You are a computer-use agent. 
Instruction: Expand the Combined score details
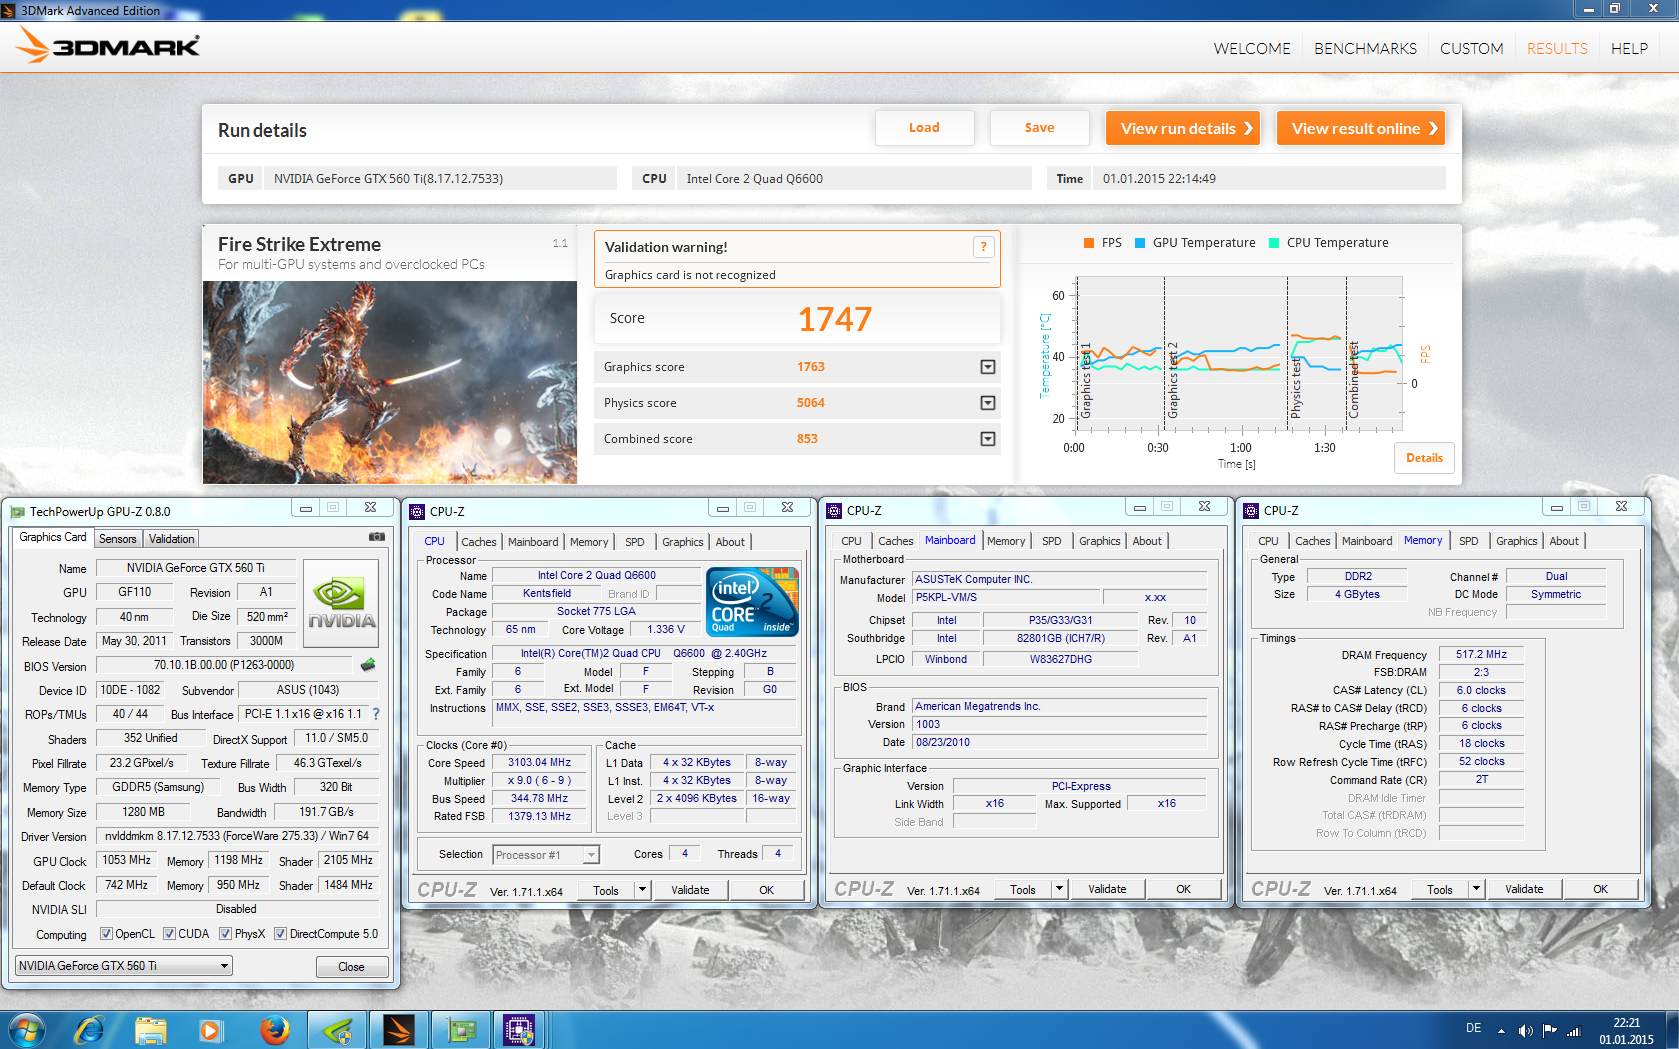pos(988,439)
